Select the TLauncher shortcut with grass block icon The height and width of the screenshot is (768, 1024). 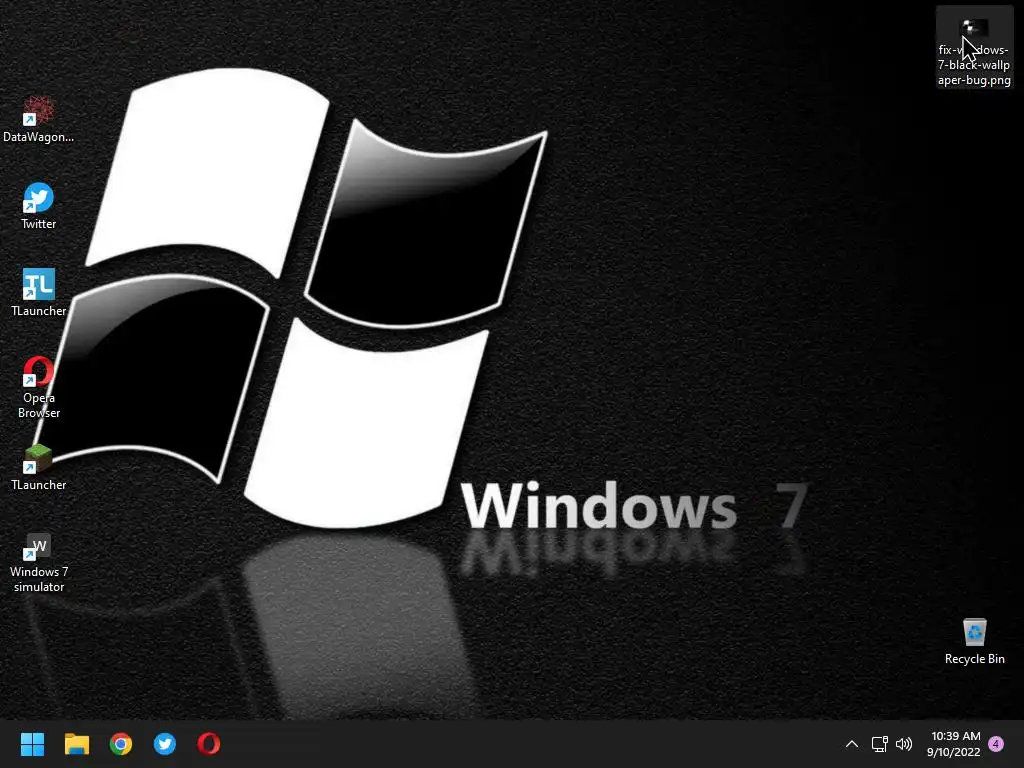[39, 467]
